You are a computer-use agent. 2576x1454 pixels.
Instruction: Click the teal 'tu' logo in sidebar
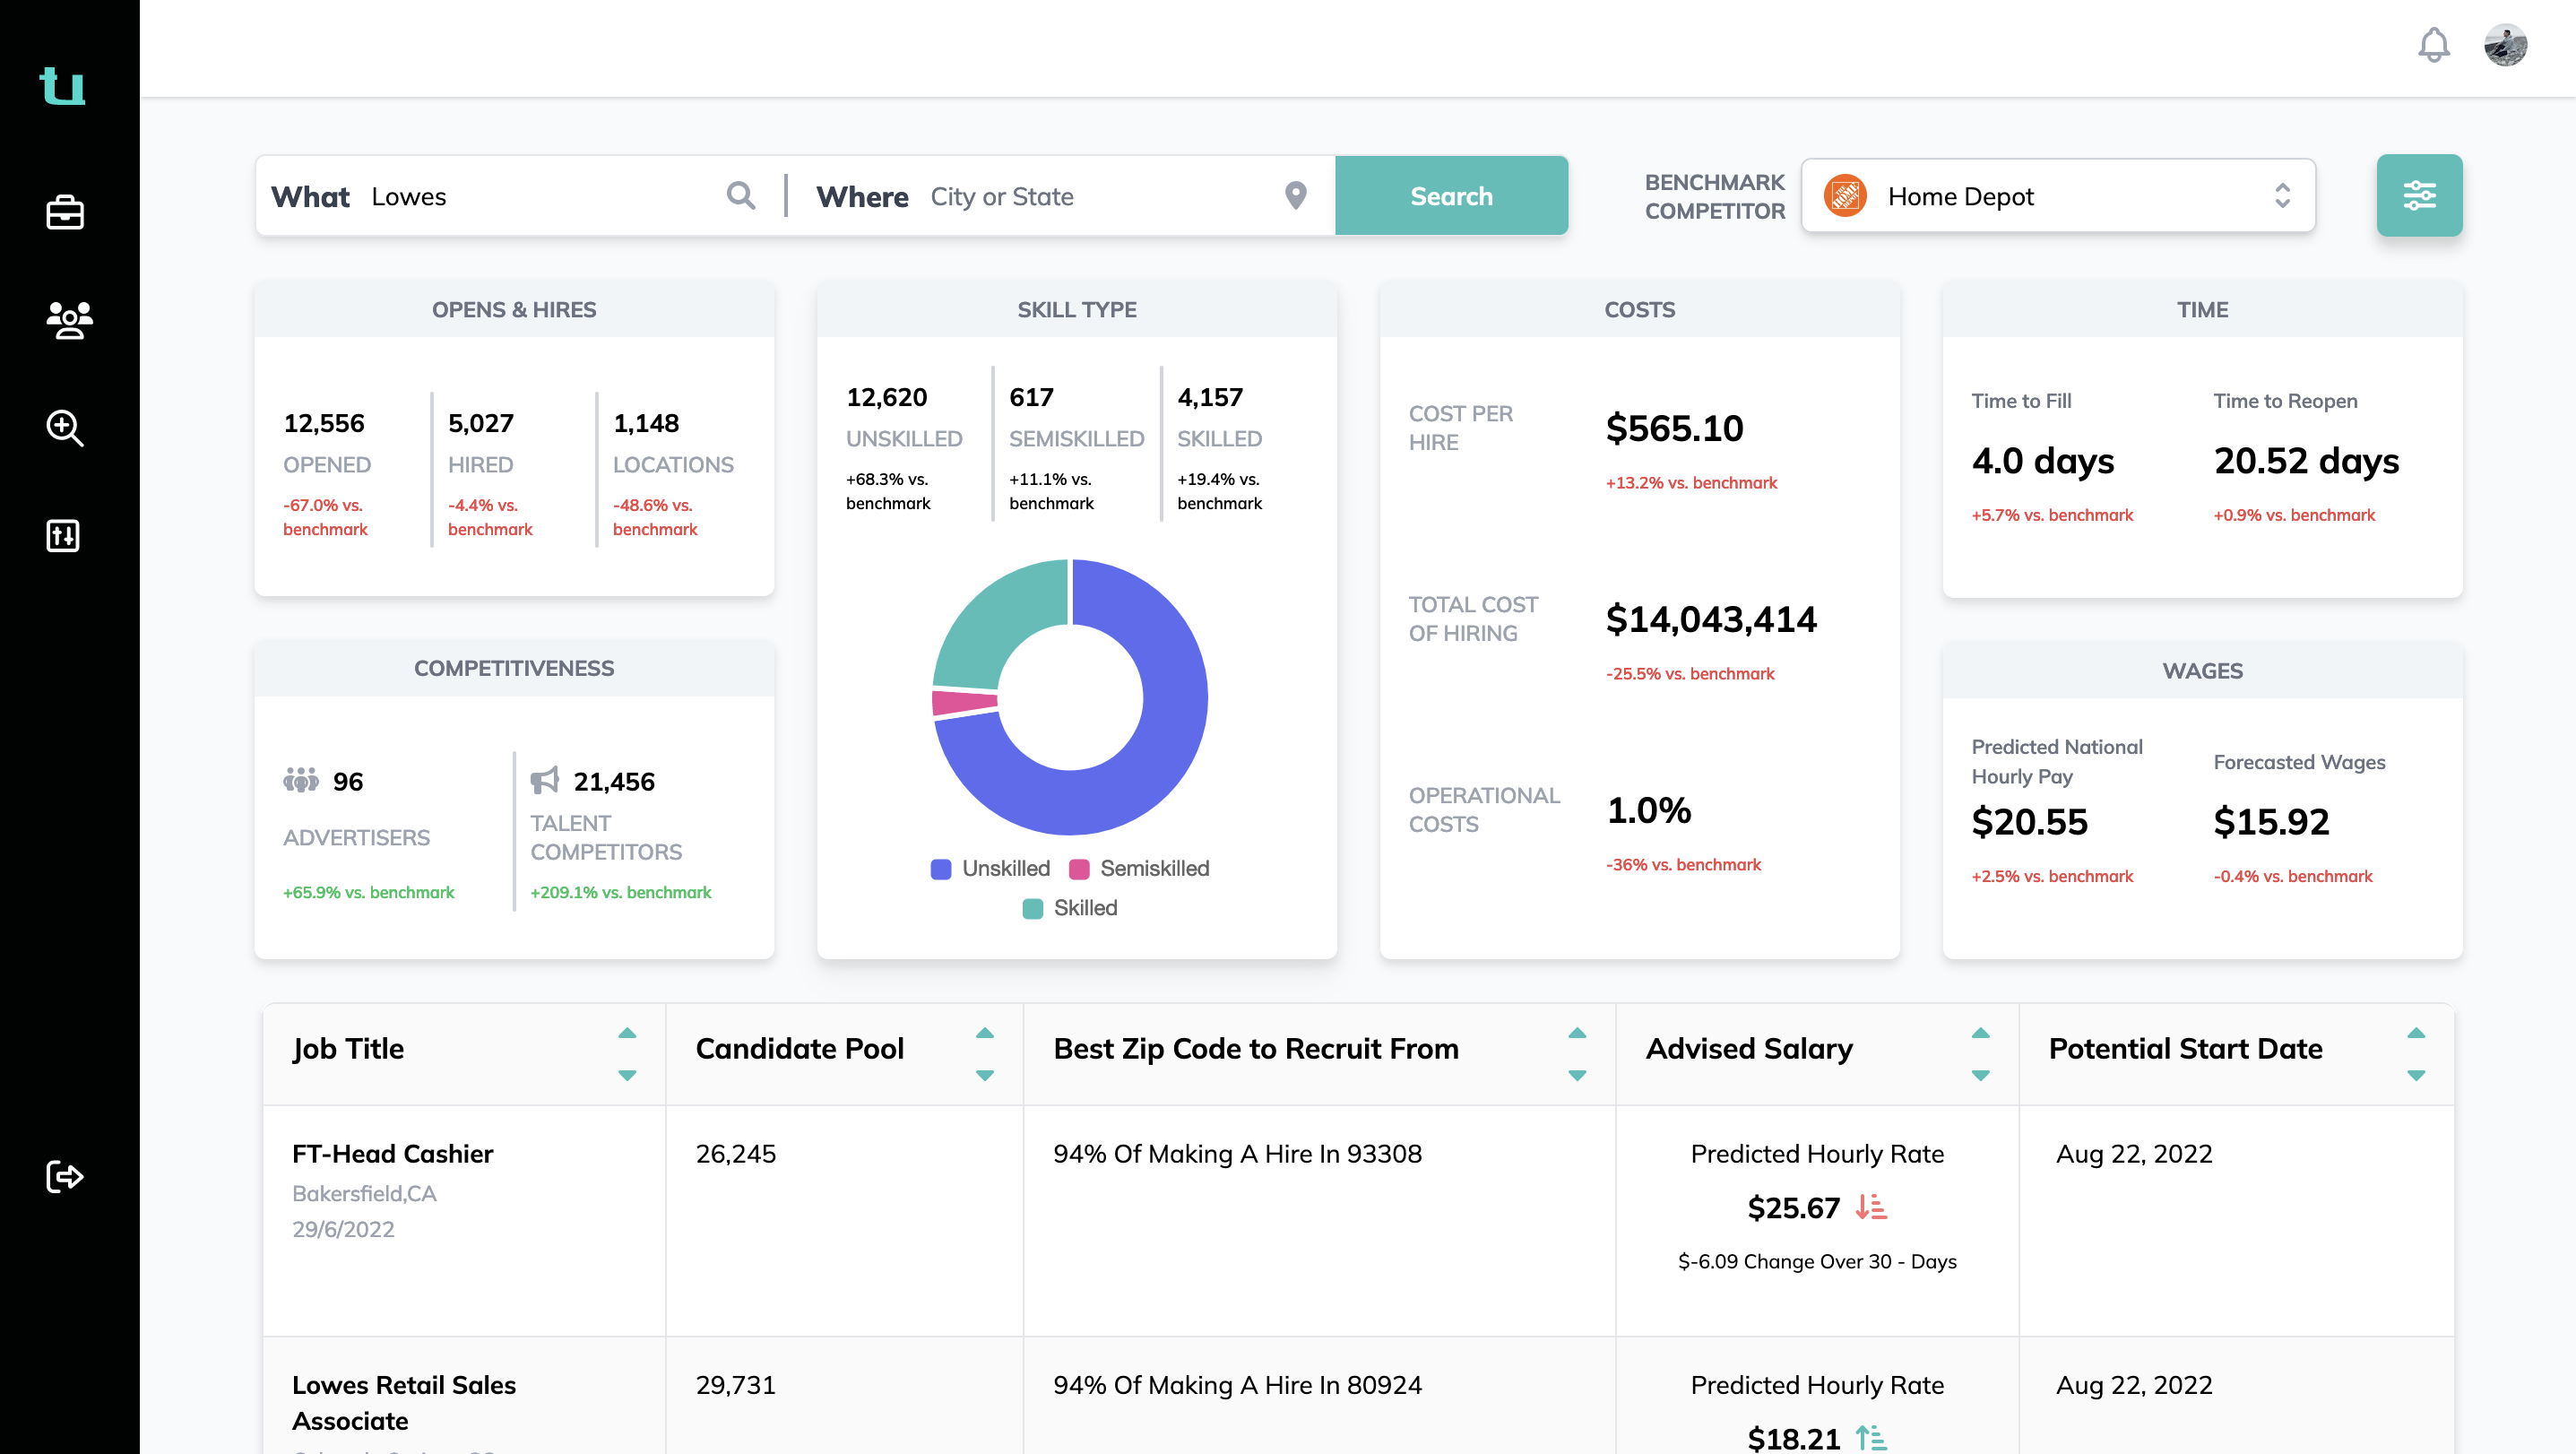pyautogui.click(x=63, y=85)
